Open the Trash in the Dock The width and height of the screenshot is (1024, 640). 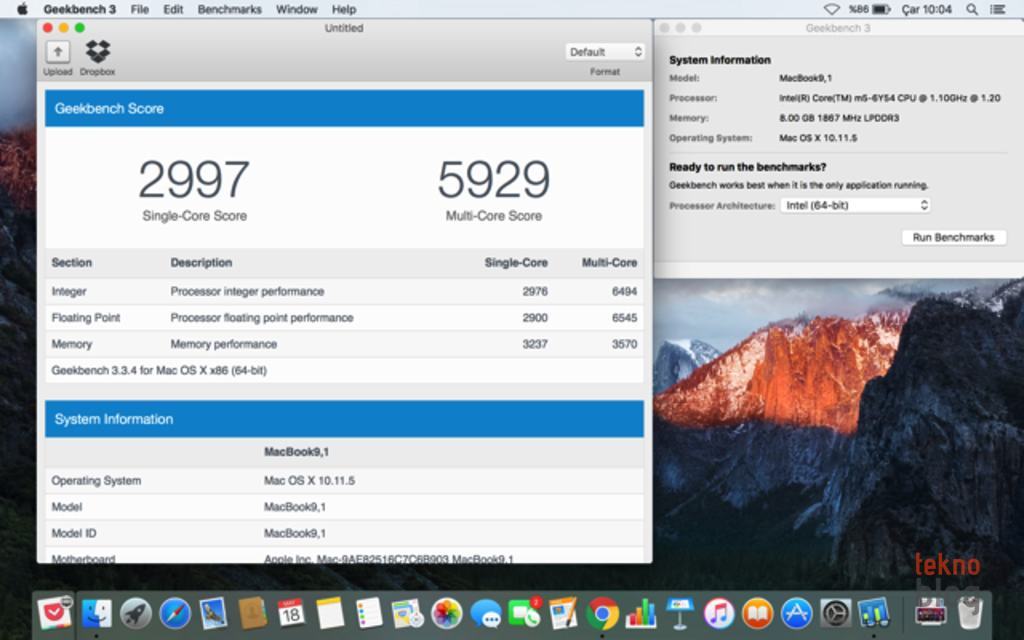970,614
